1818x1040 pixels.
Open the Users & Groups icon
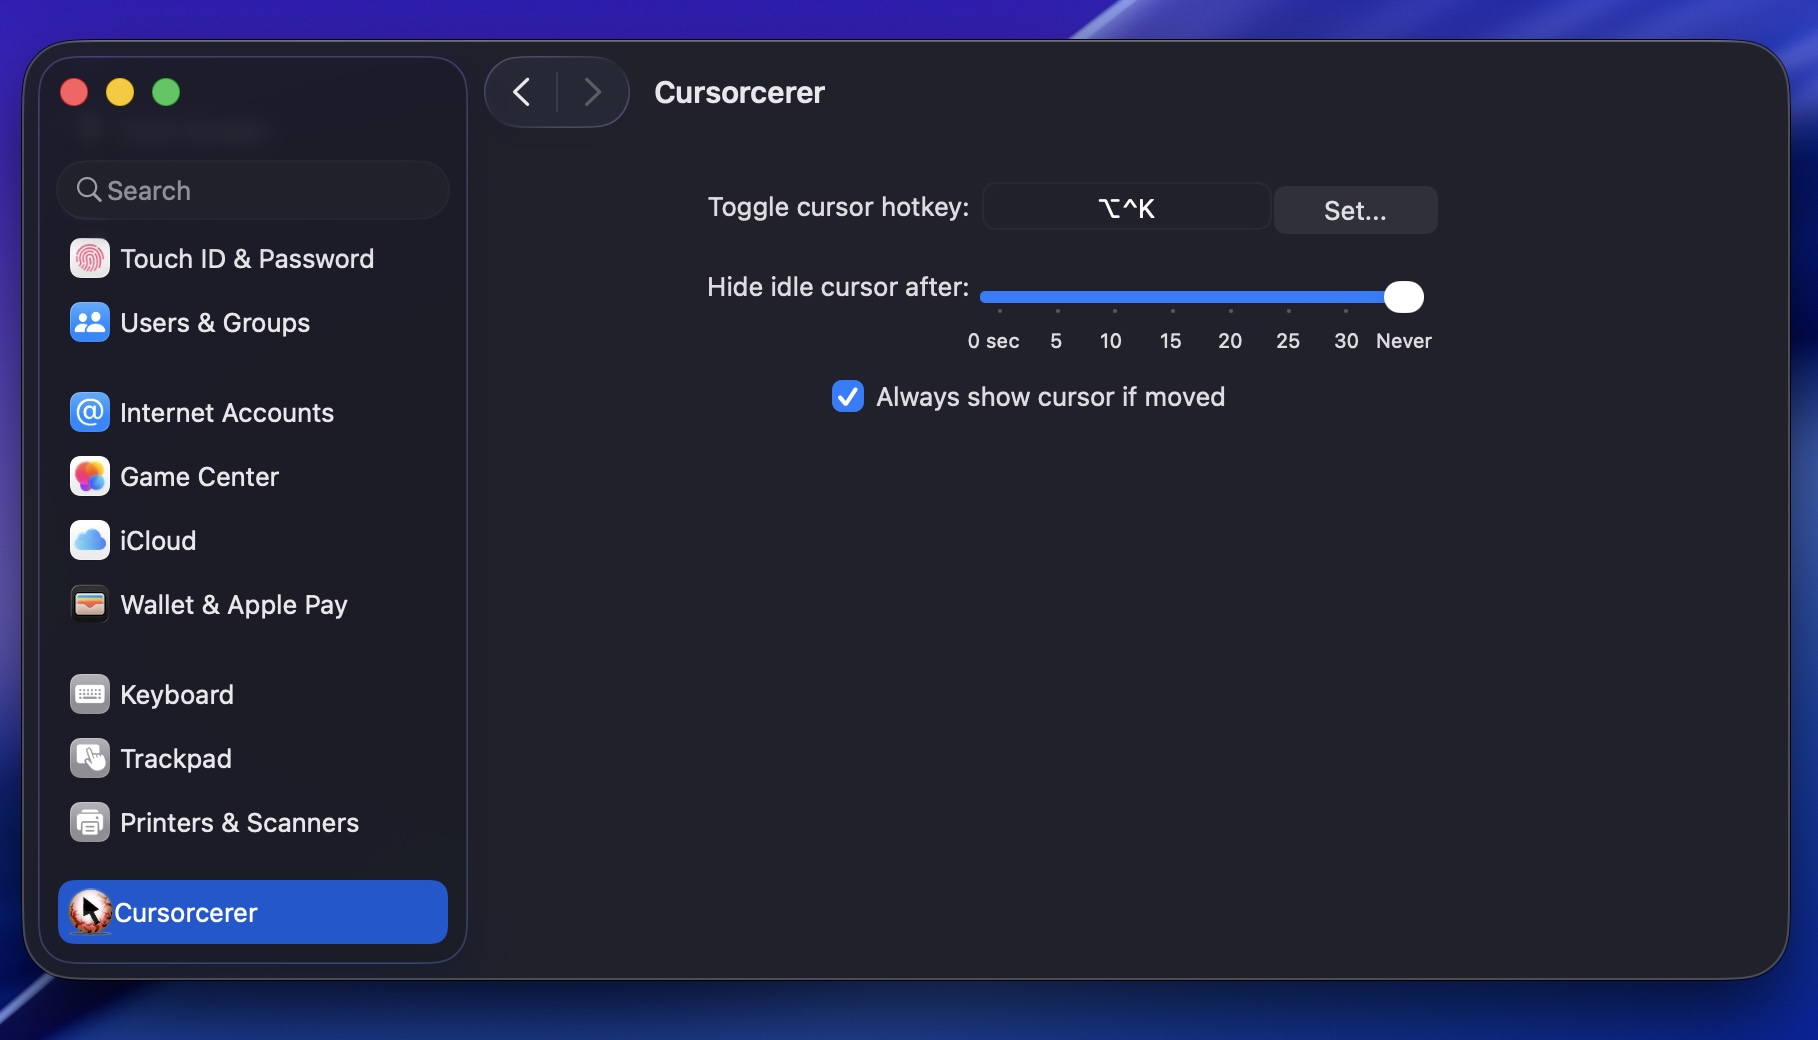coord(89,323)
